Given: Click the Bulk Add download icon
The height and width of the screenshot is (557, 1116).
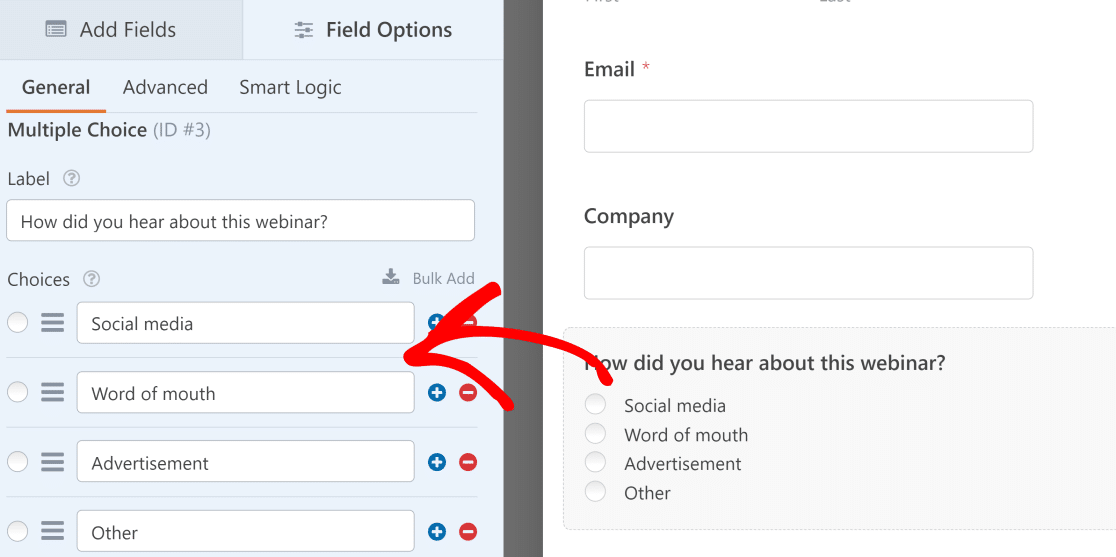Looking at the screenshot, I should [391, 277].
